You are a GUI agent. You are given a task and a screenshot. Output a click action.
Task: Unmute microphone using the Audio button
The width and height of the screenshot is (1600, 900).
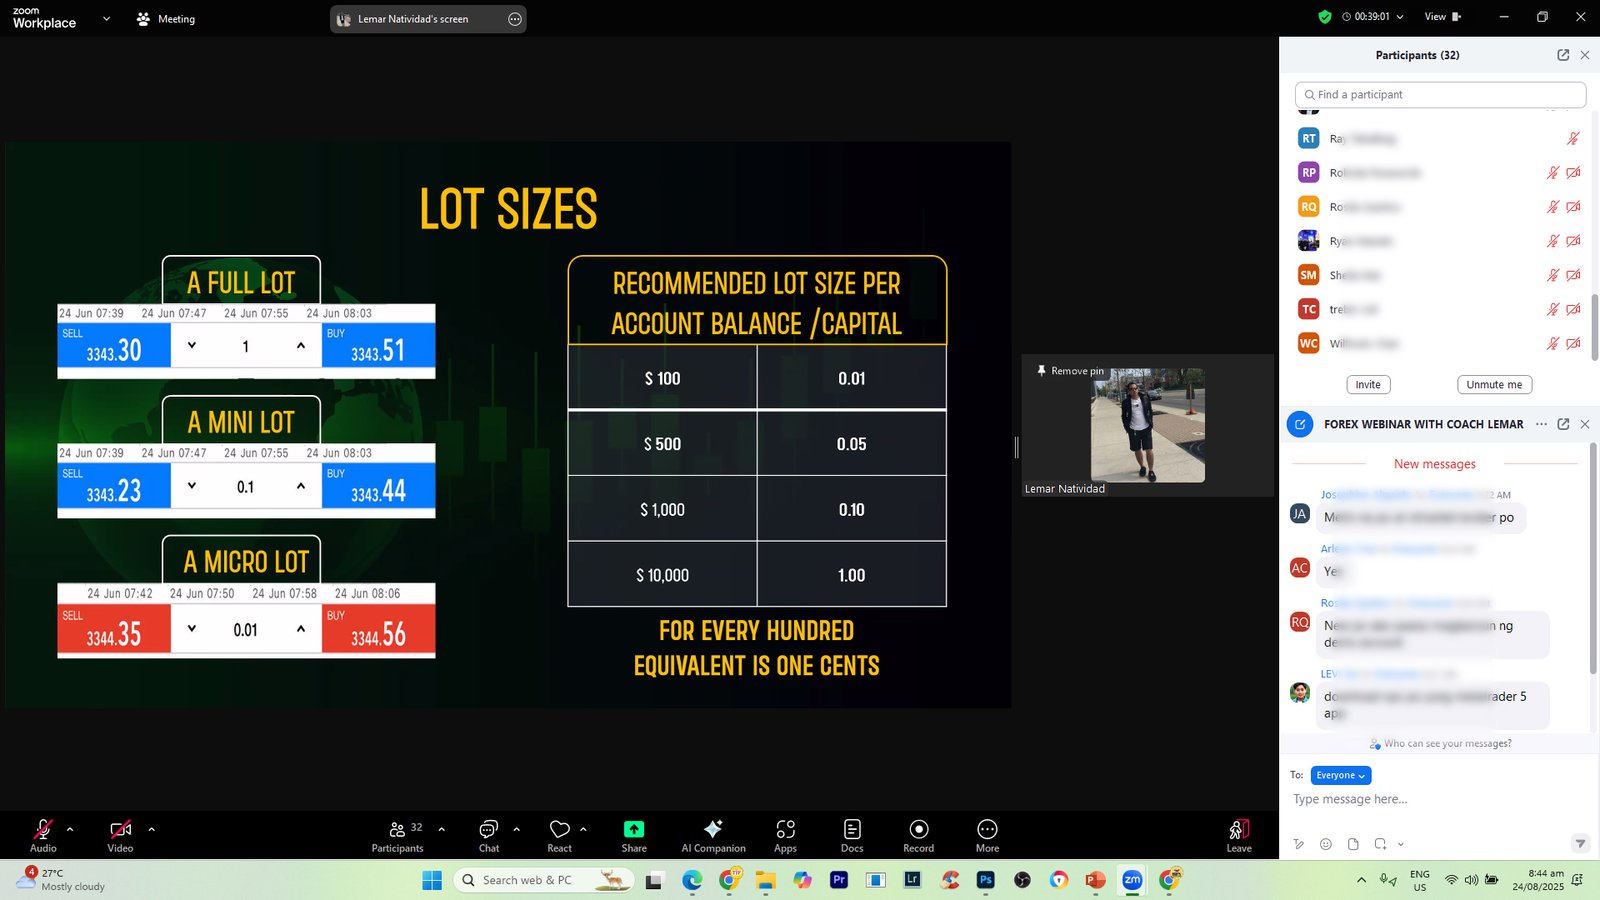[x=43, y=835]
